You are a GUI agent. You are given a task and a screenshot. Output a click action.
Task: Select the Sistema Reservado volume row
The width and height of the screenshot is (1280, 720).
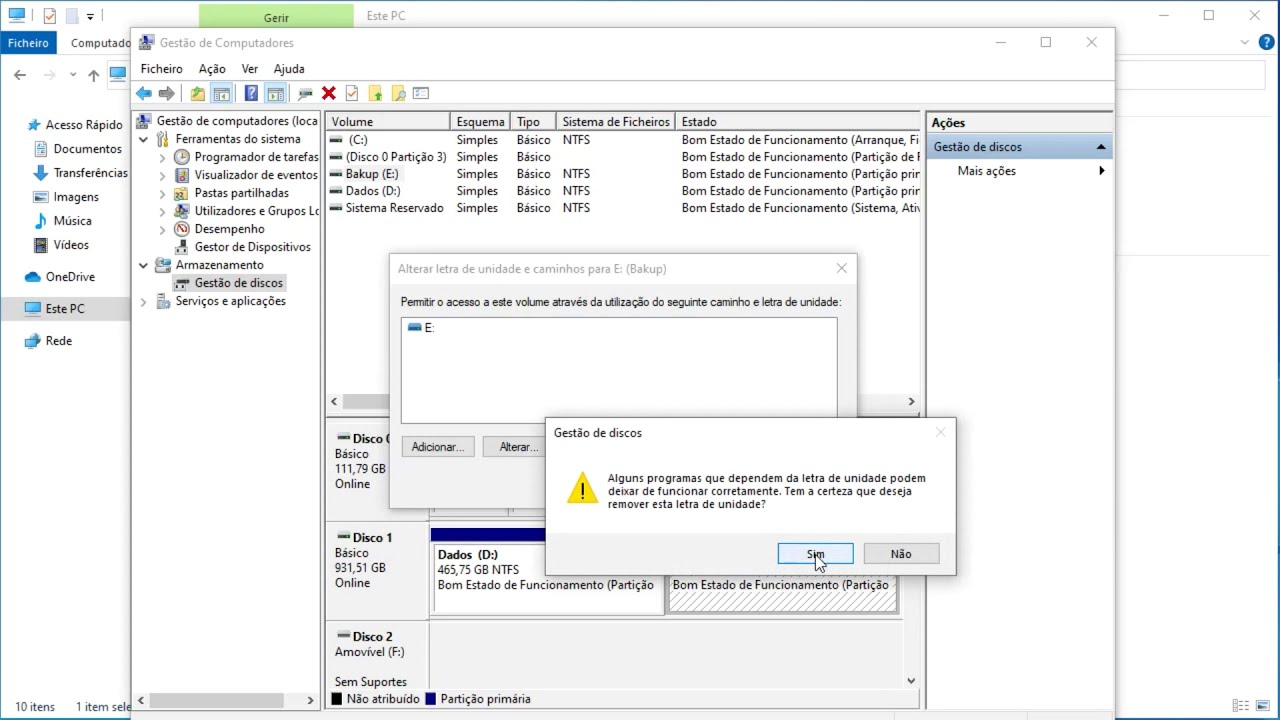tap(624, 208)
